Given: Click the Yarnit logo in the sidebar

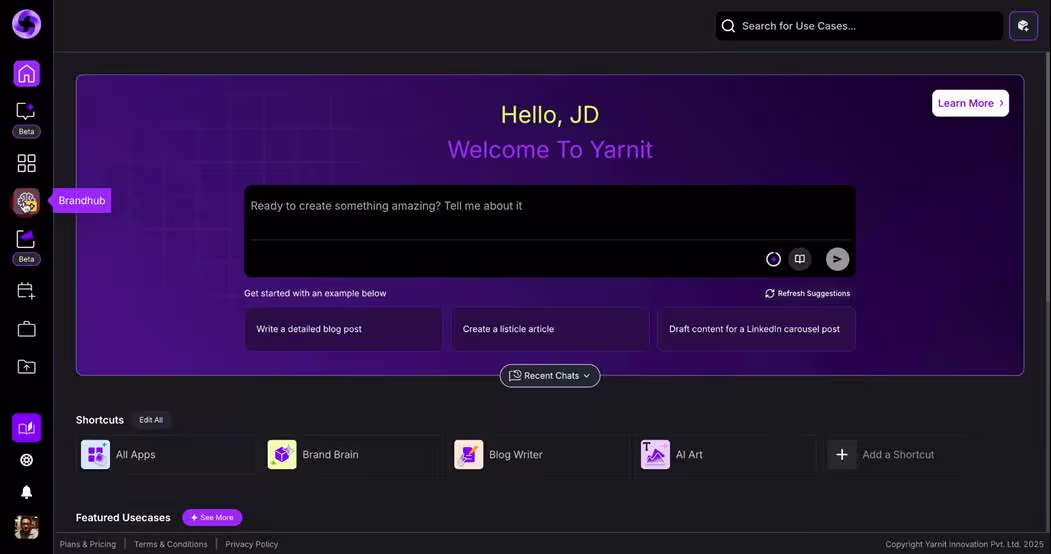Looking at the screenshot, I should click(x=27, y=24).
